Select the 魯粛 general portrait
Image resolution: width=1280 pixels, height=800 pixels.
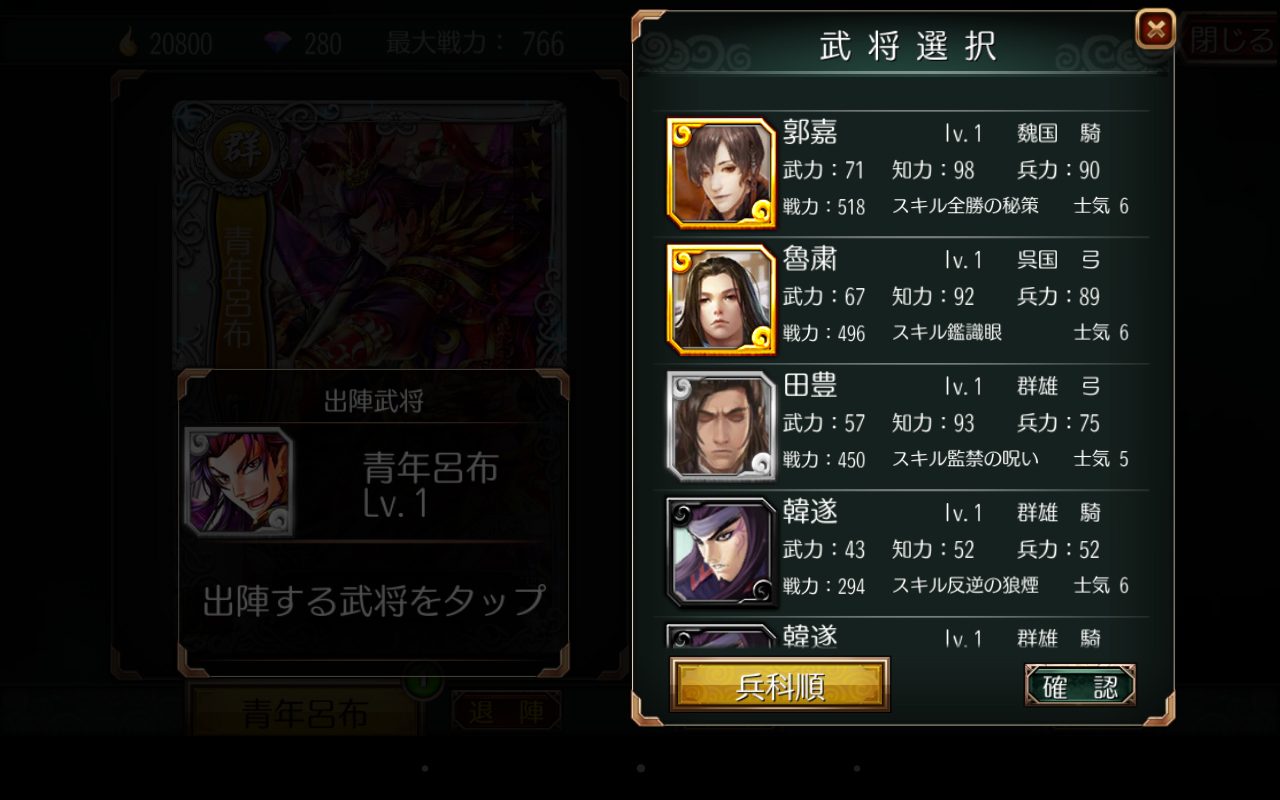tap(721, 299)
